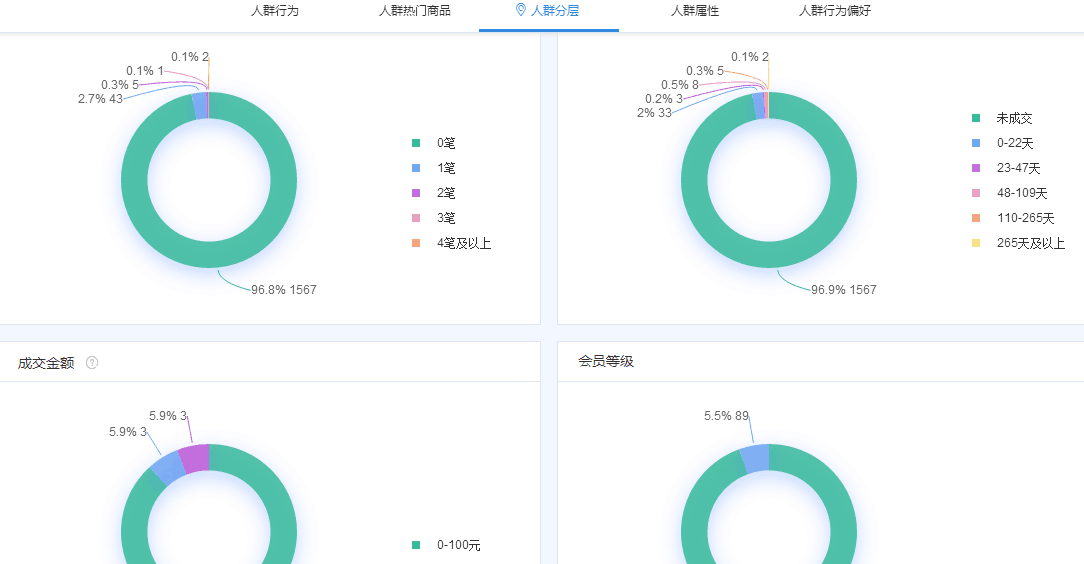Click the pink swatch beside 48-109天

976,193
